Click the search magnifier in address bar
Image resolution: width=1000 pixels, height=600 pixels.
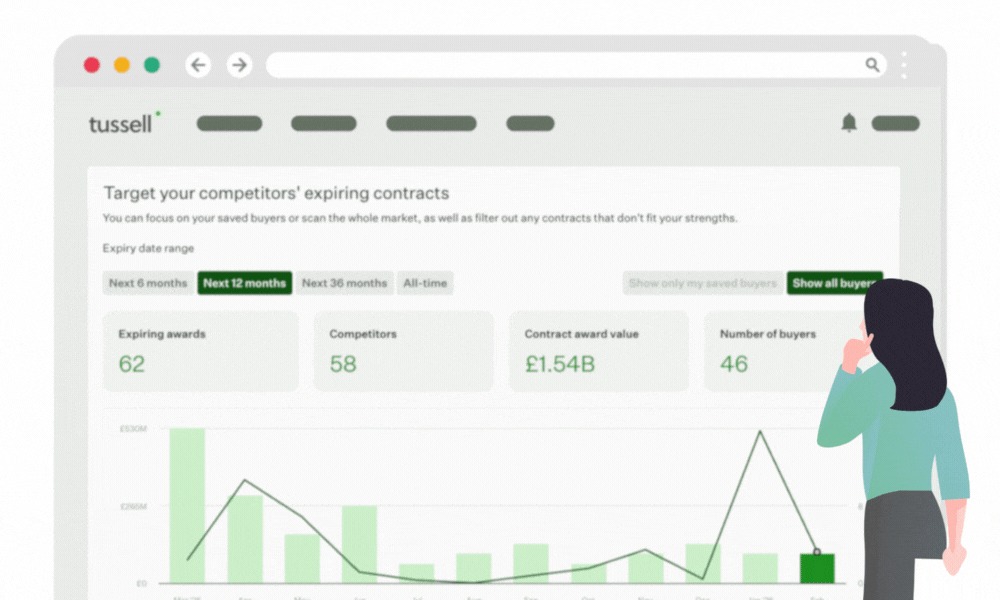tap(872, 65)
